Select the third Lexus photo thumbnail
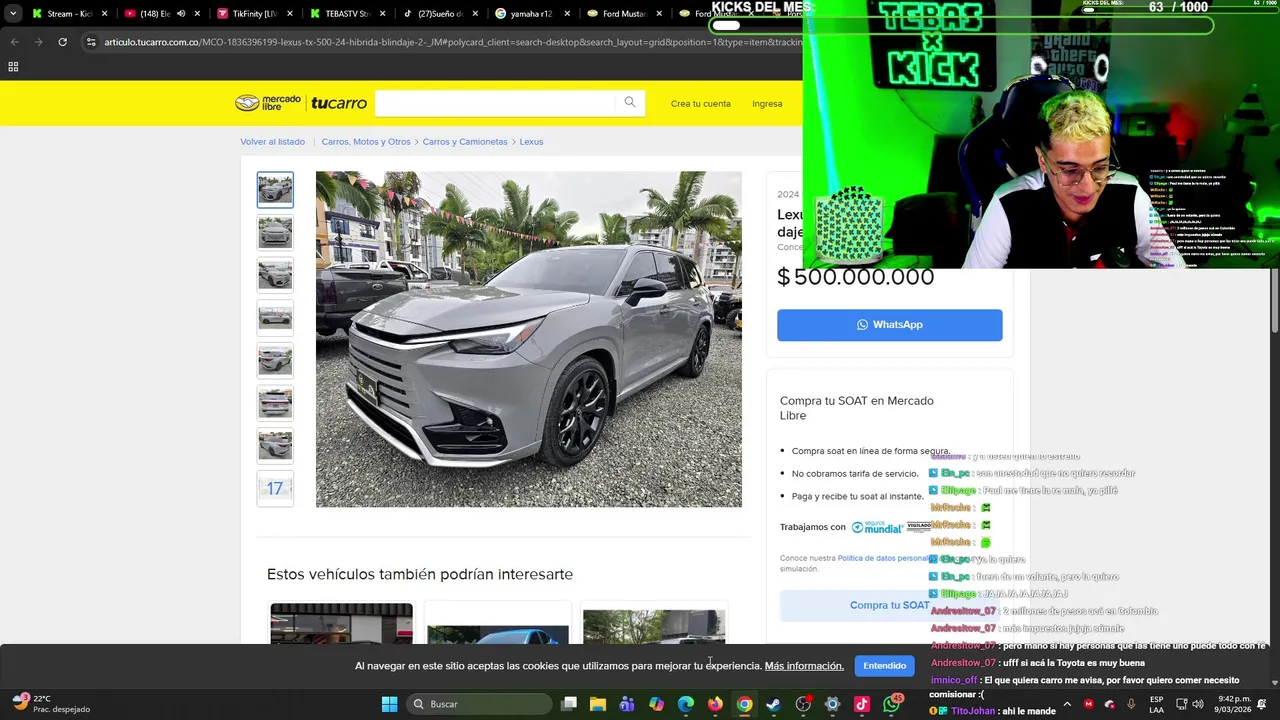The height and width of the screenshot is (720, 1280). [x=275, y=275]
